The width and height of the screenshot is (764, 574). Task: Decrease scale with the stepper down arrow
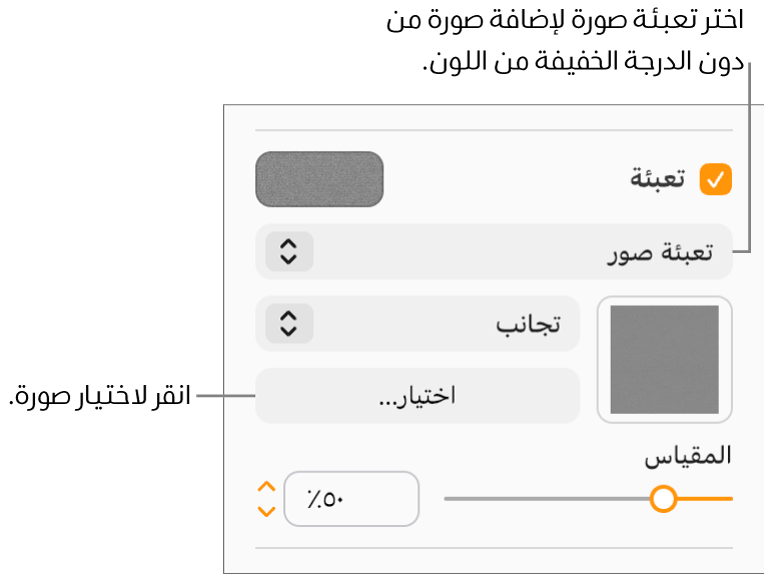coord(266,510)
